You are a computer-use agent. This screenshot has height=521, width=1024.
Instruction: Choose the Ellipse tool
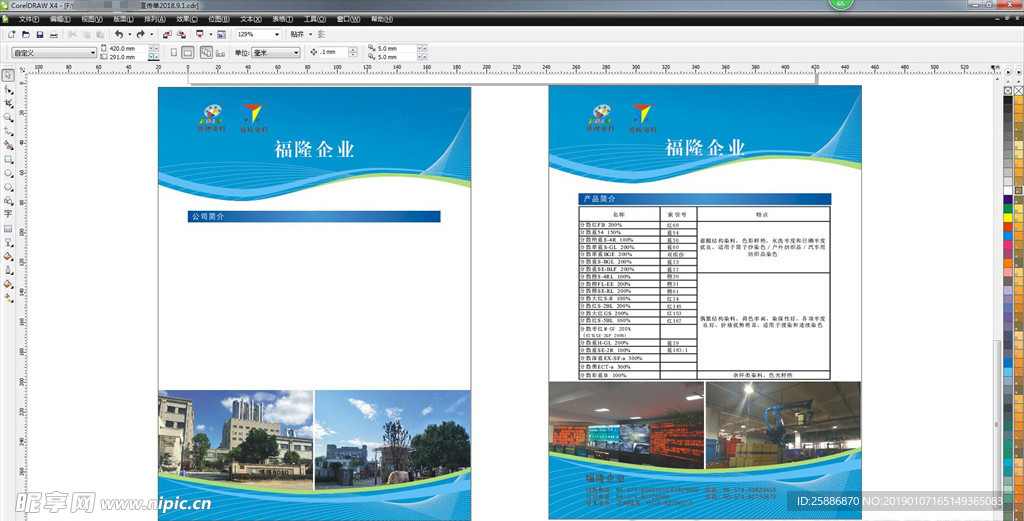click(8, 173)
